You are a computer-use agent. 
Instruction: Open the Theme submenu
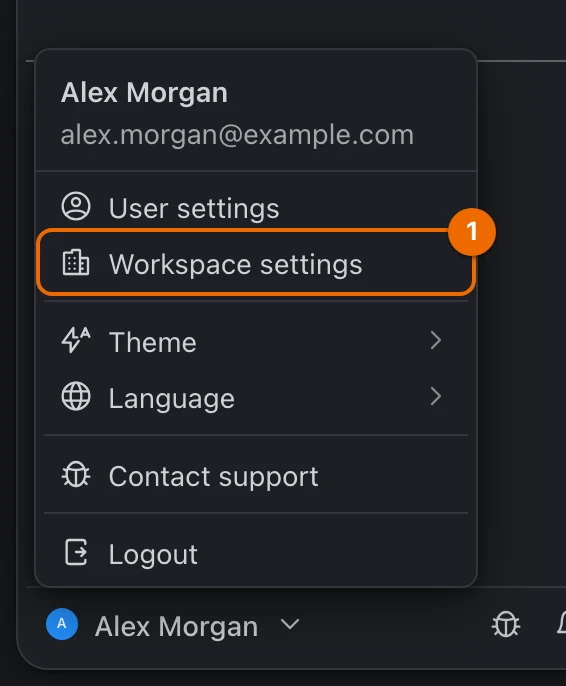pyautogui.click(x=256, y=341)
